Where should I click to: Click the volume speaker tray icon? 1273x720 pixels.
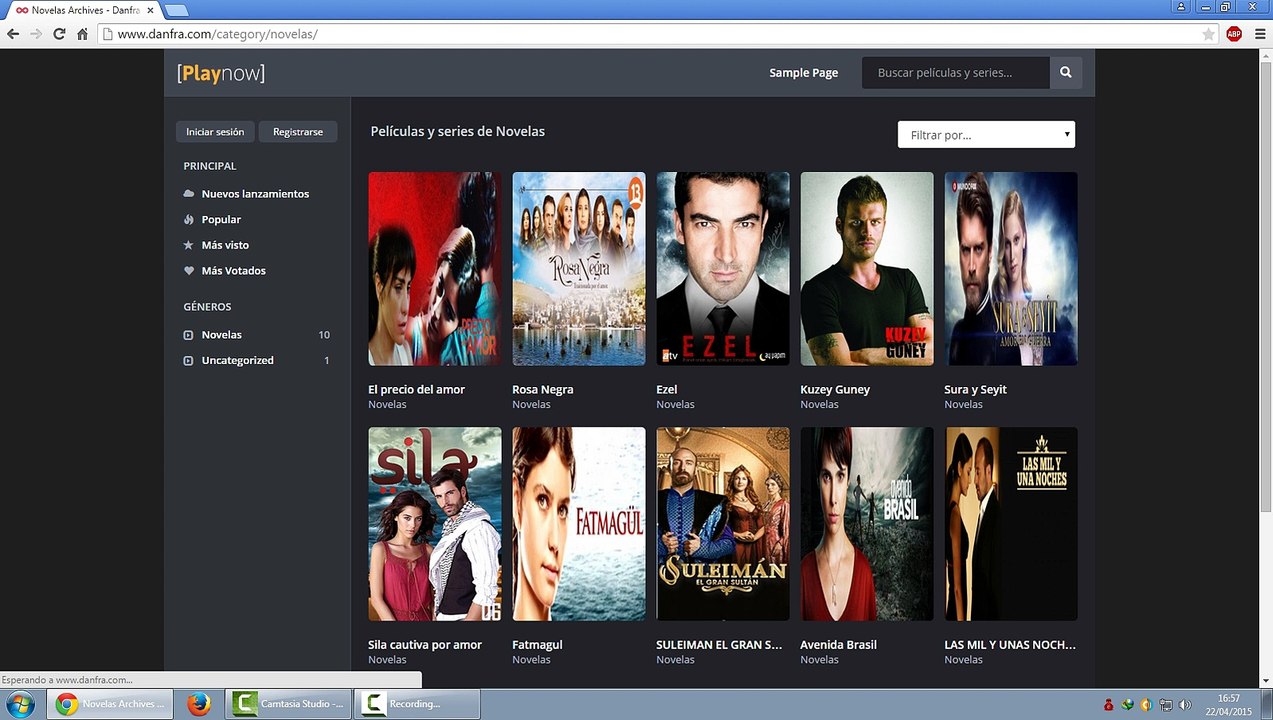pyautogui.click(x=1185, y=705)
